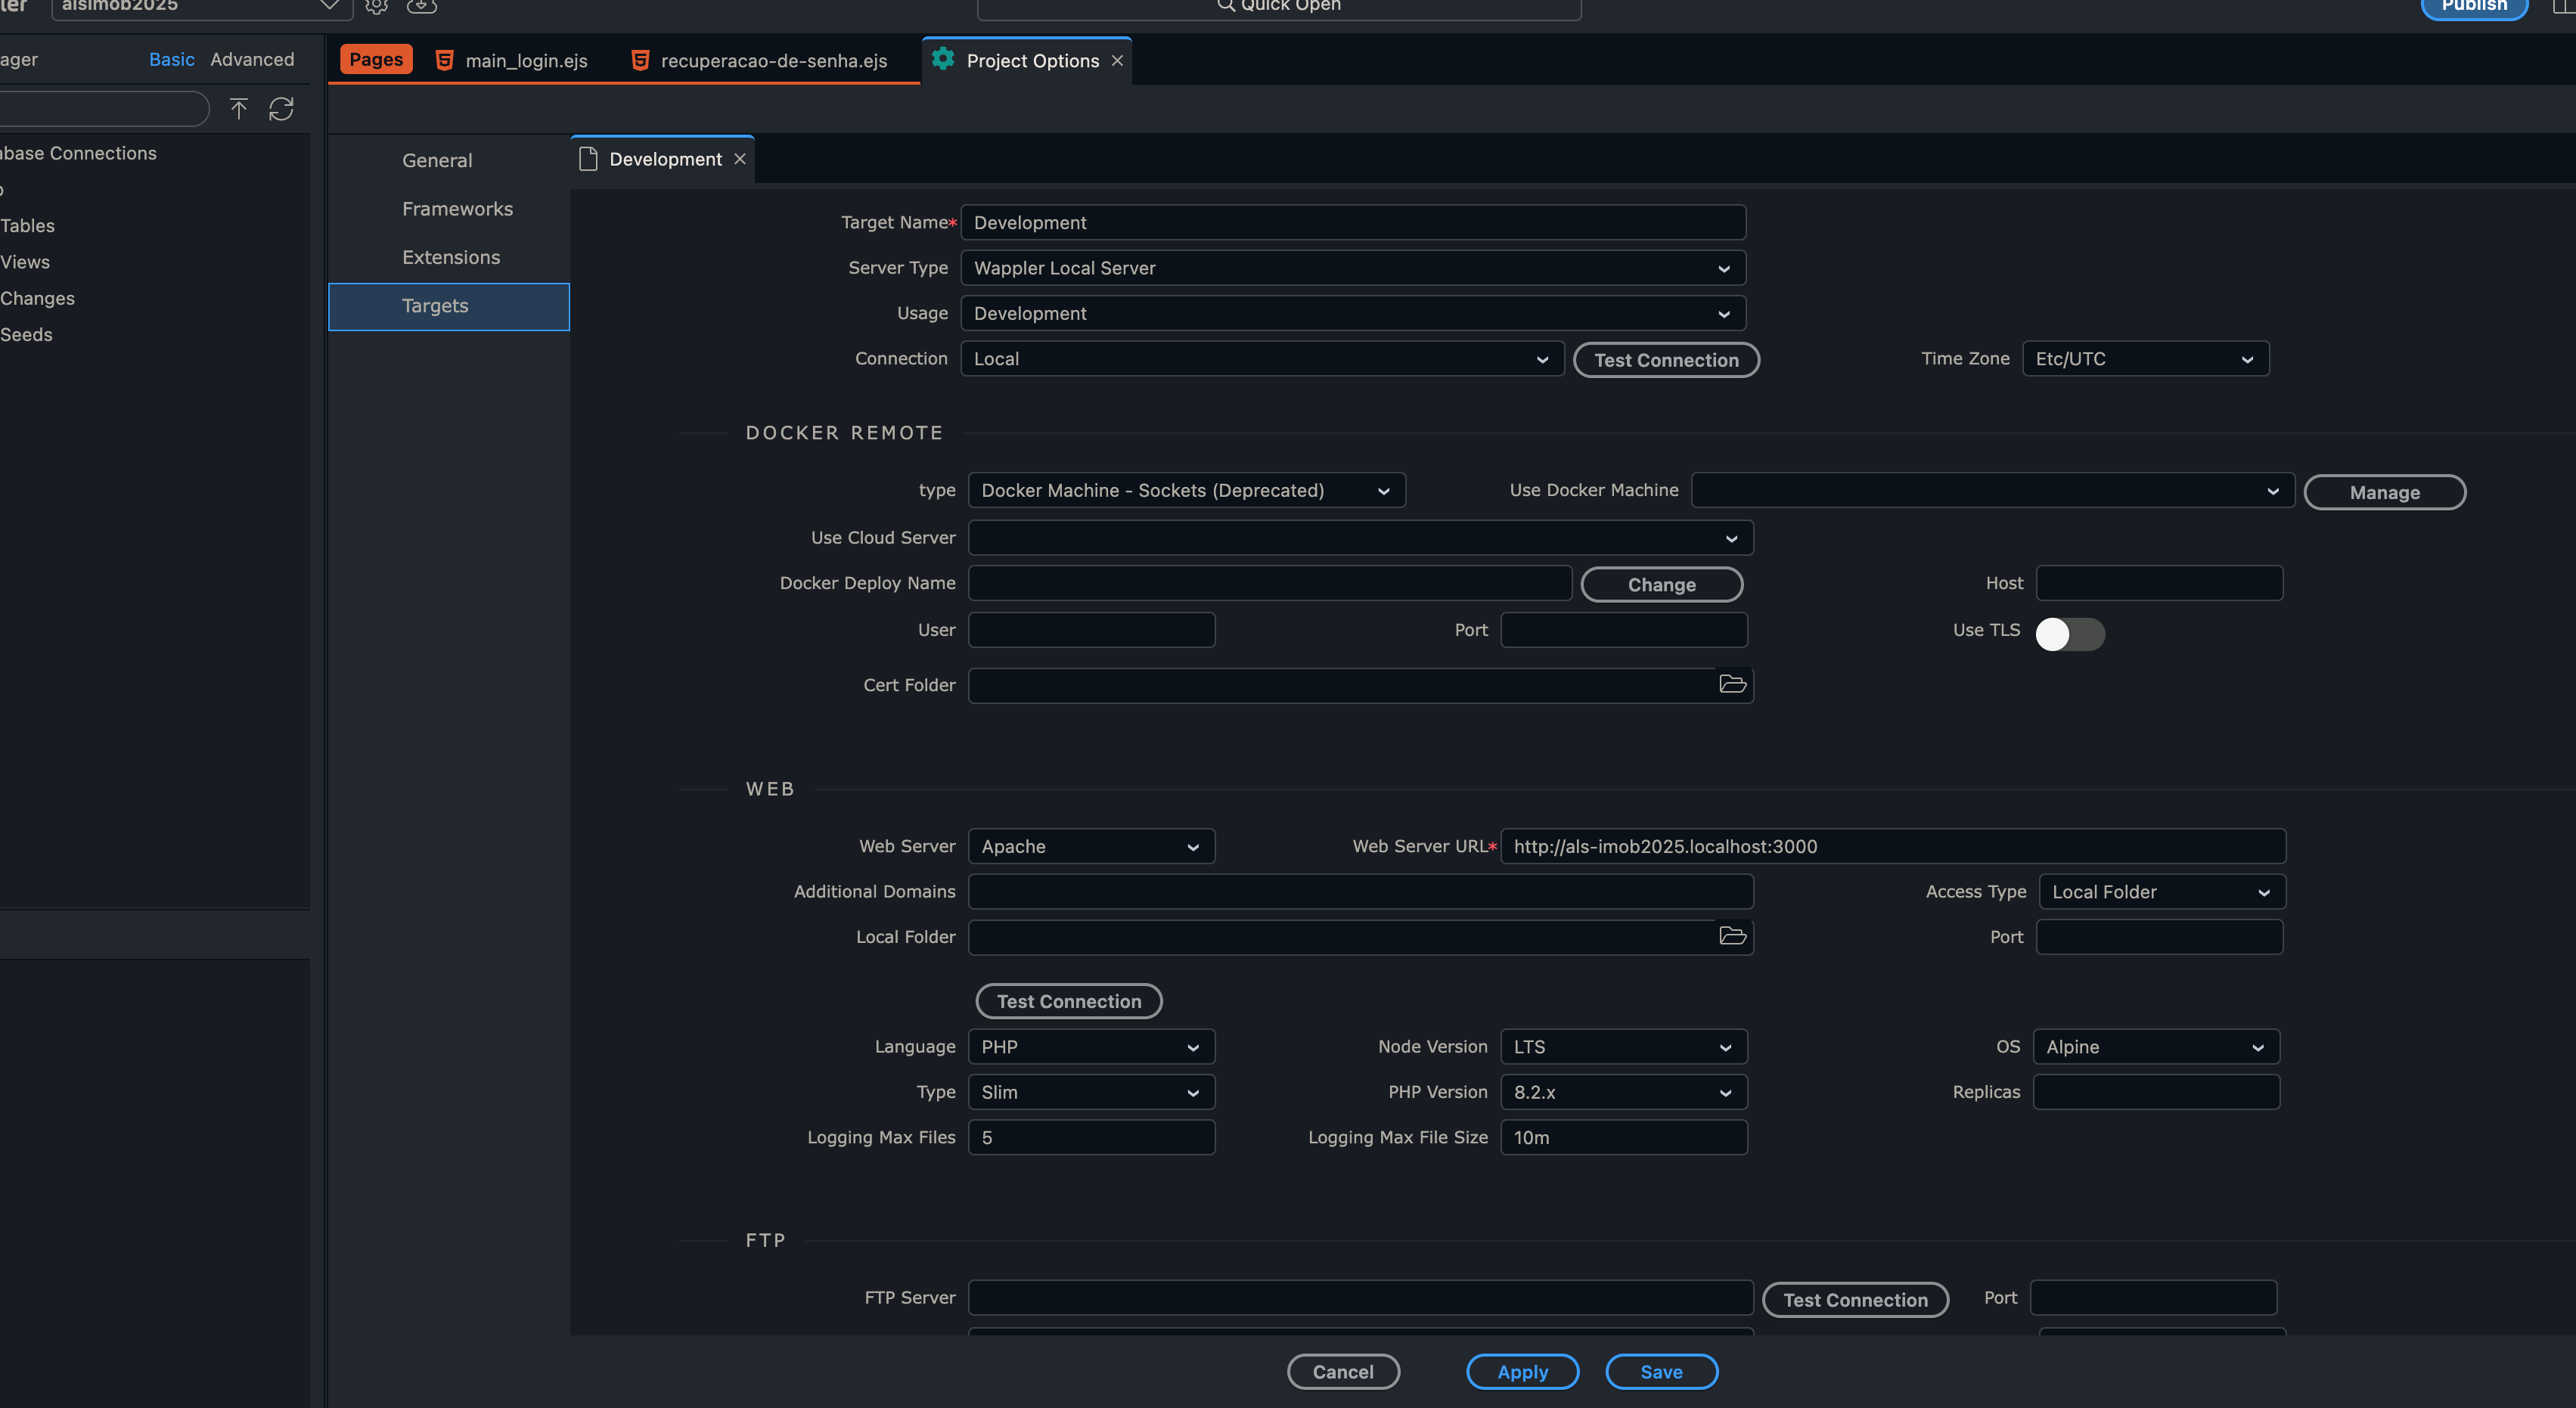
Task: Click the Pages button
Action: pyautogui.click(x=376, y=59)
